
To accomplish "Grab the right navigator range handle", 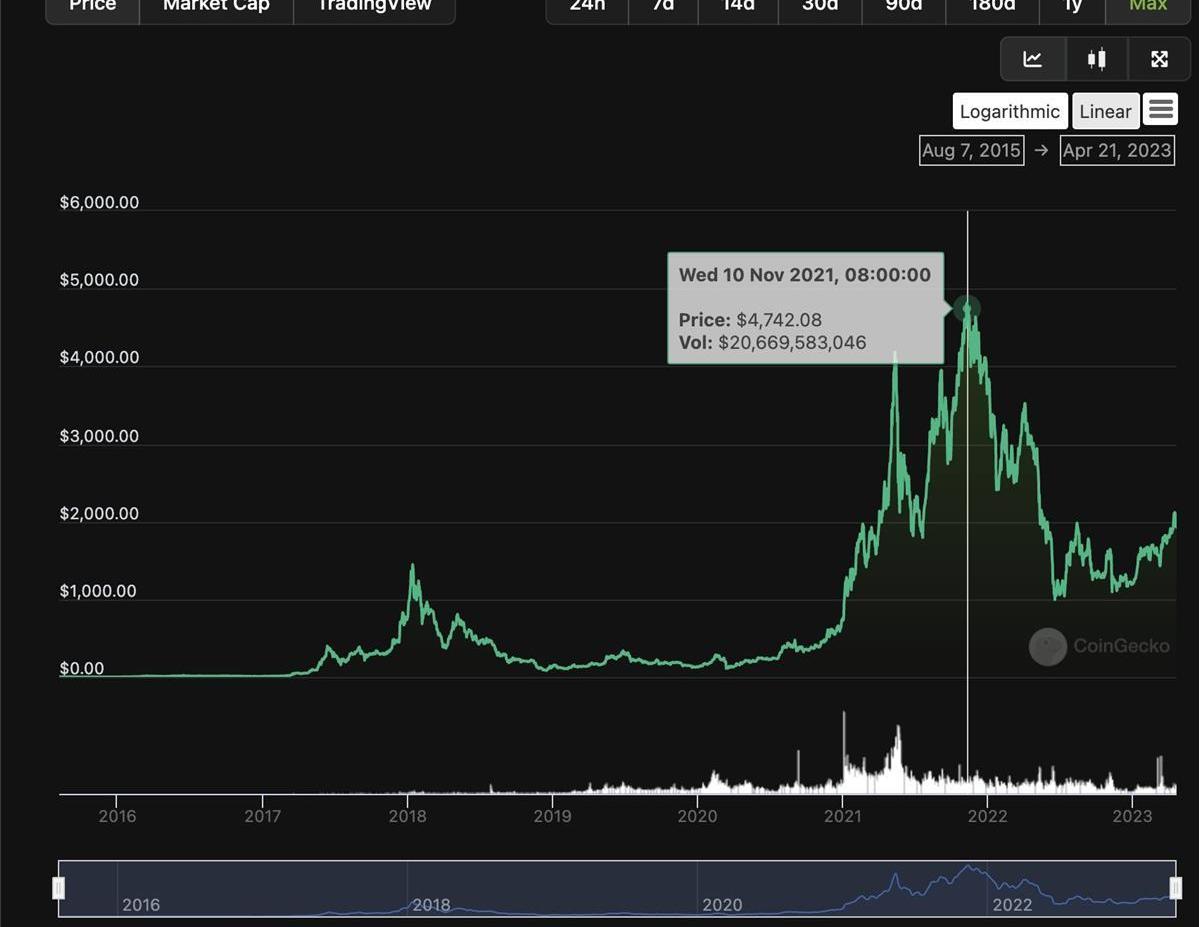I will [x=1175, y=888].
